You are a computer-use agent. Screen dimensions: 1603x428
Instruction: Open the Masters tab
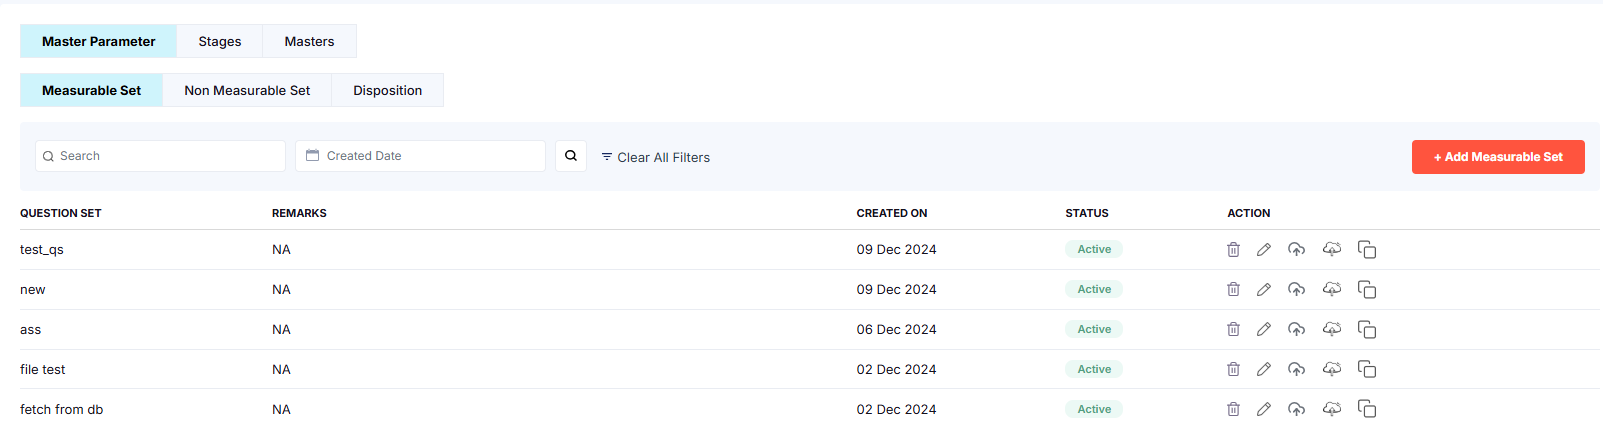point(309,41)
